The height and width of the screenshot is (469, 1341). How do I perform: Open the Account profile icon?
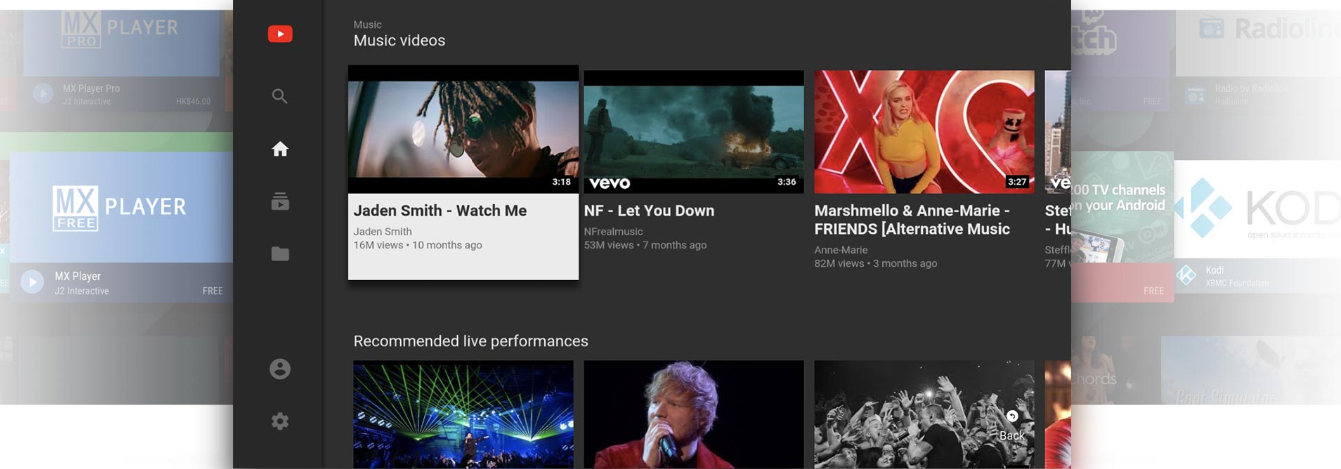click(x=280, y=369)
